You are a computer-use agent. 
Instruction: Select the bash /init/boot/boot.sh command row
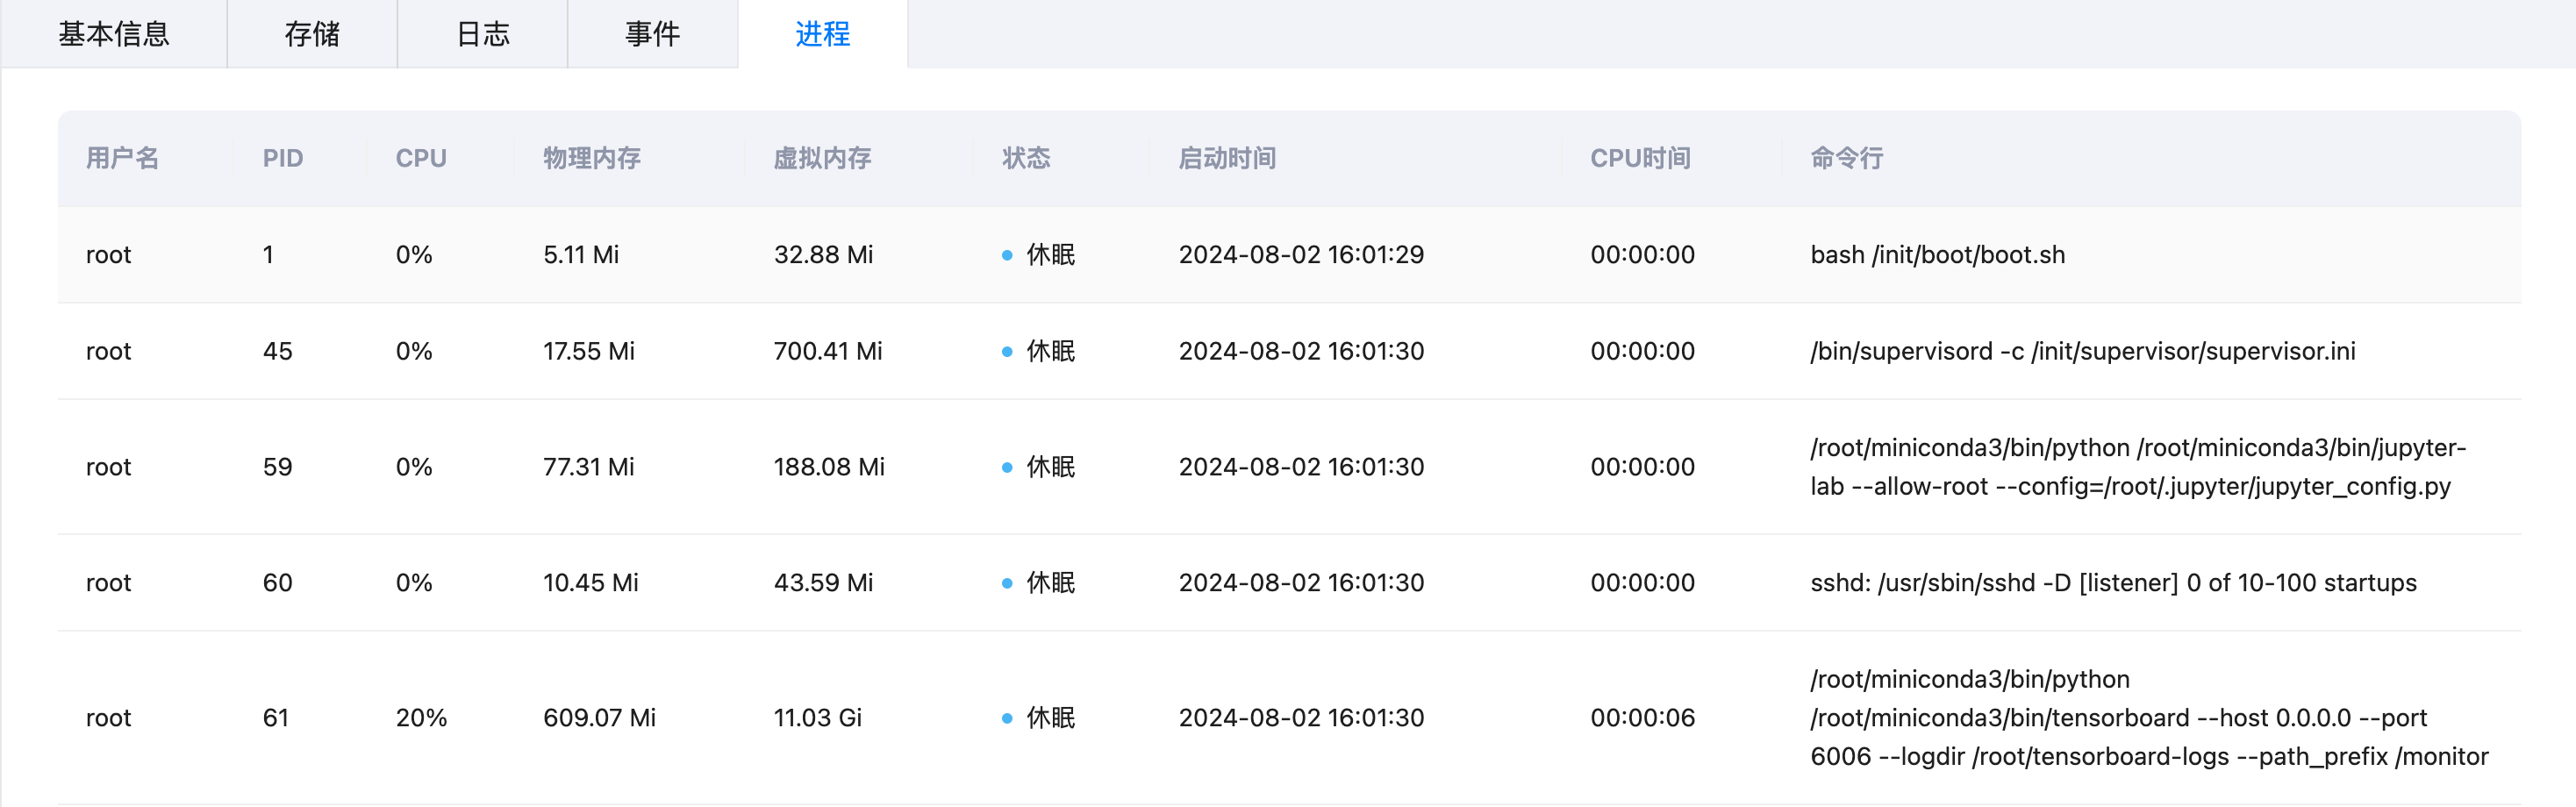[x=1289, y=255]
